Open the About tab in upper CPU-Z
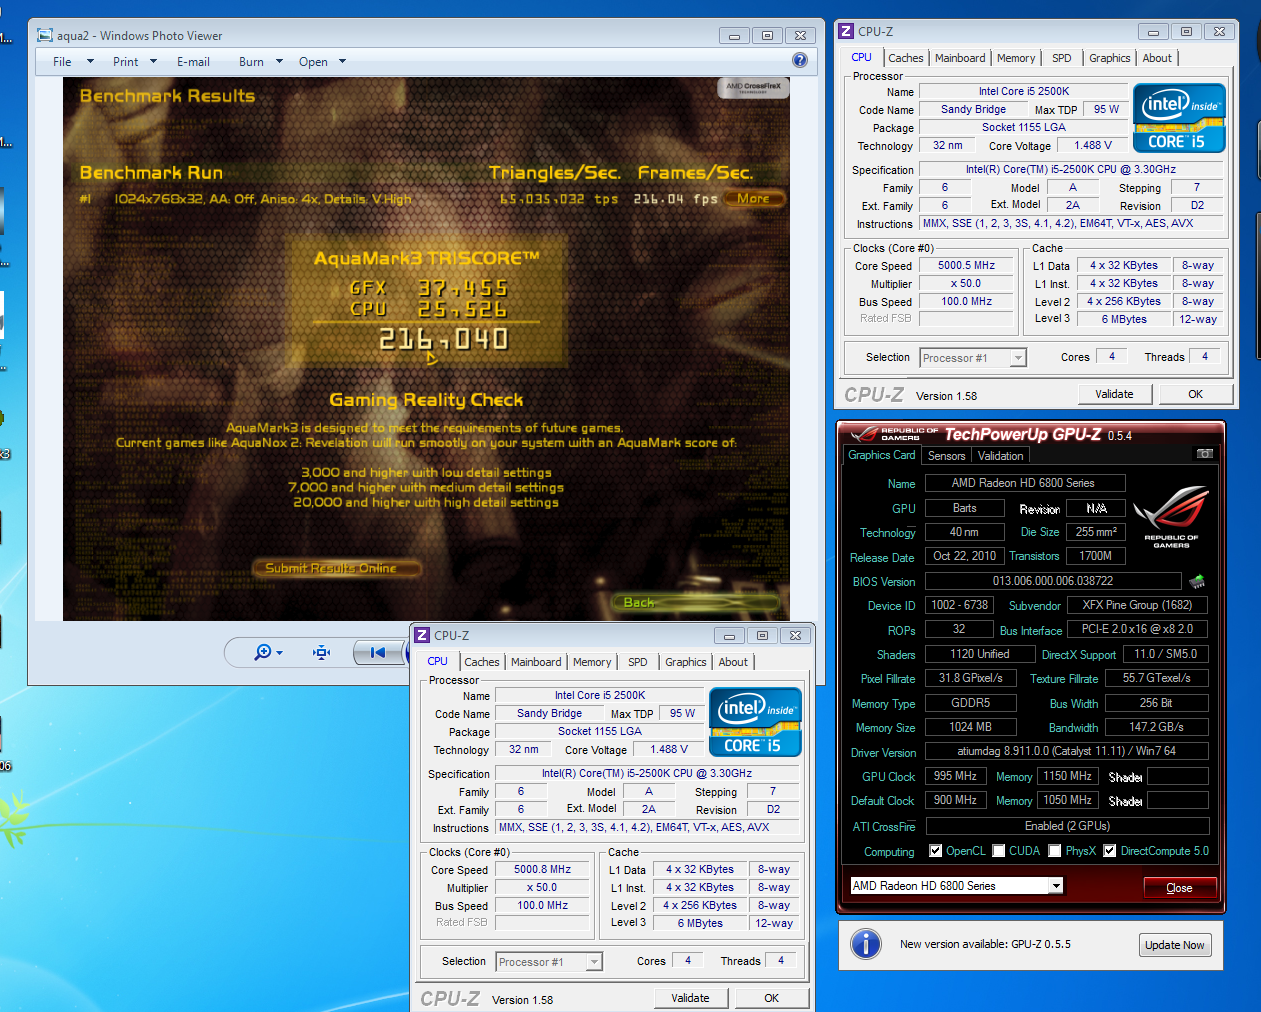 pos(1157,58)
